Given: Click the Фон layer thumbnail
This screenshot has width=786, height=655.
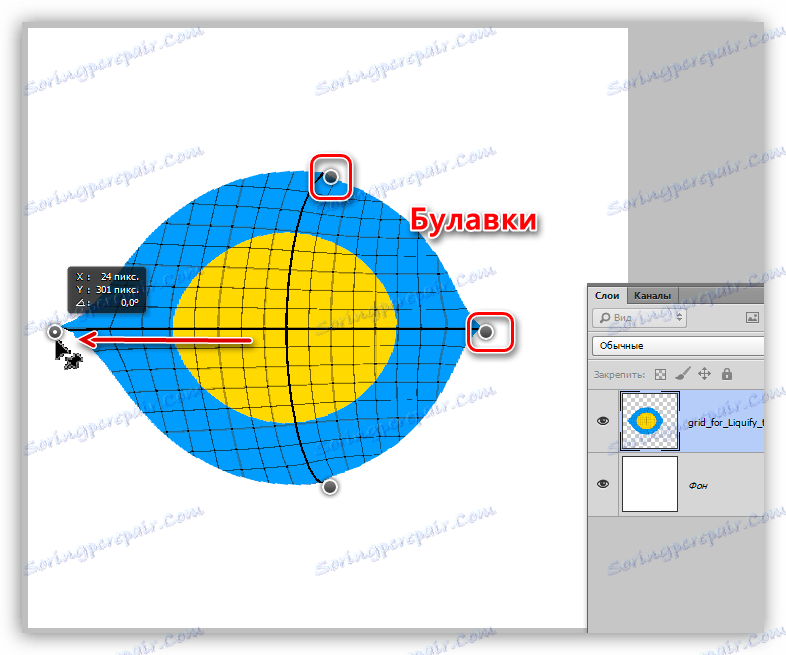Looking at the screenshot, I should click(650, 484).
